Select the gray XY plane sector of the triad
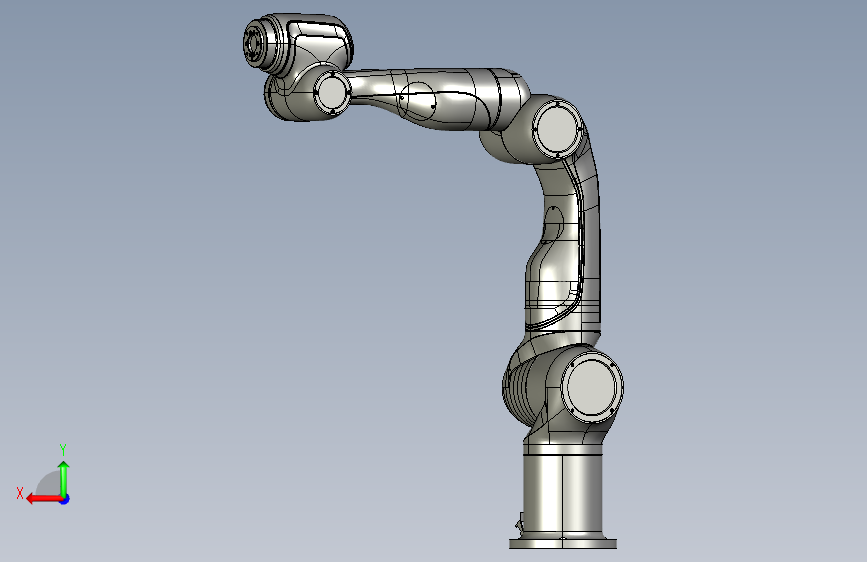This screenshot has width=867, height=562. pyautogui.click(x=49, y=485)
